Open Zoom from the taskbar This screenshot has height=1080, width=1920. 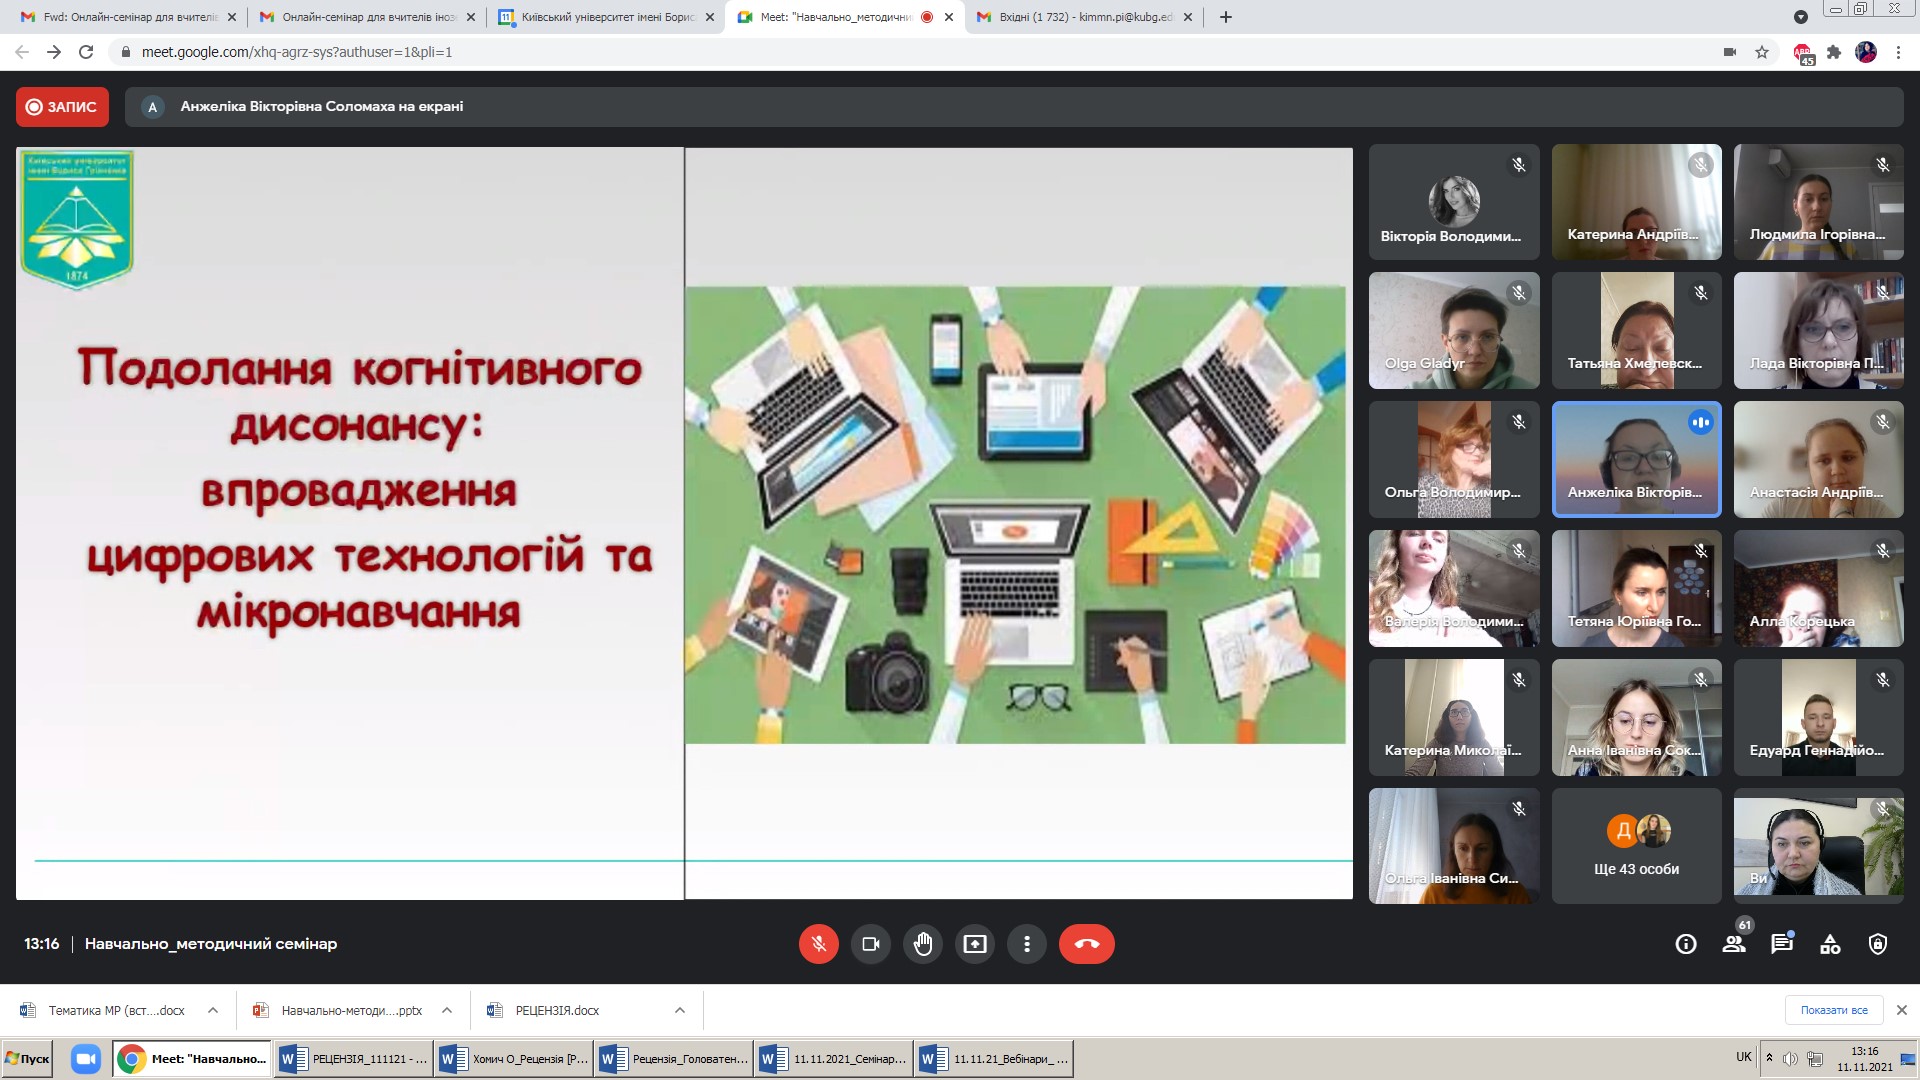[x=86, y=1059]
